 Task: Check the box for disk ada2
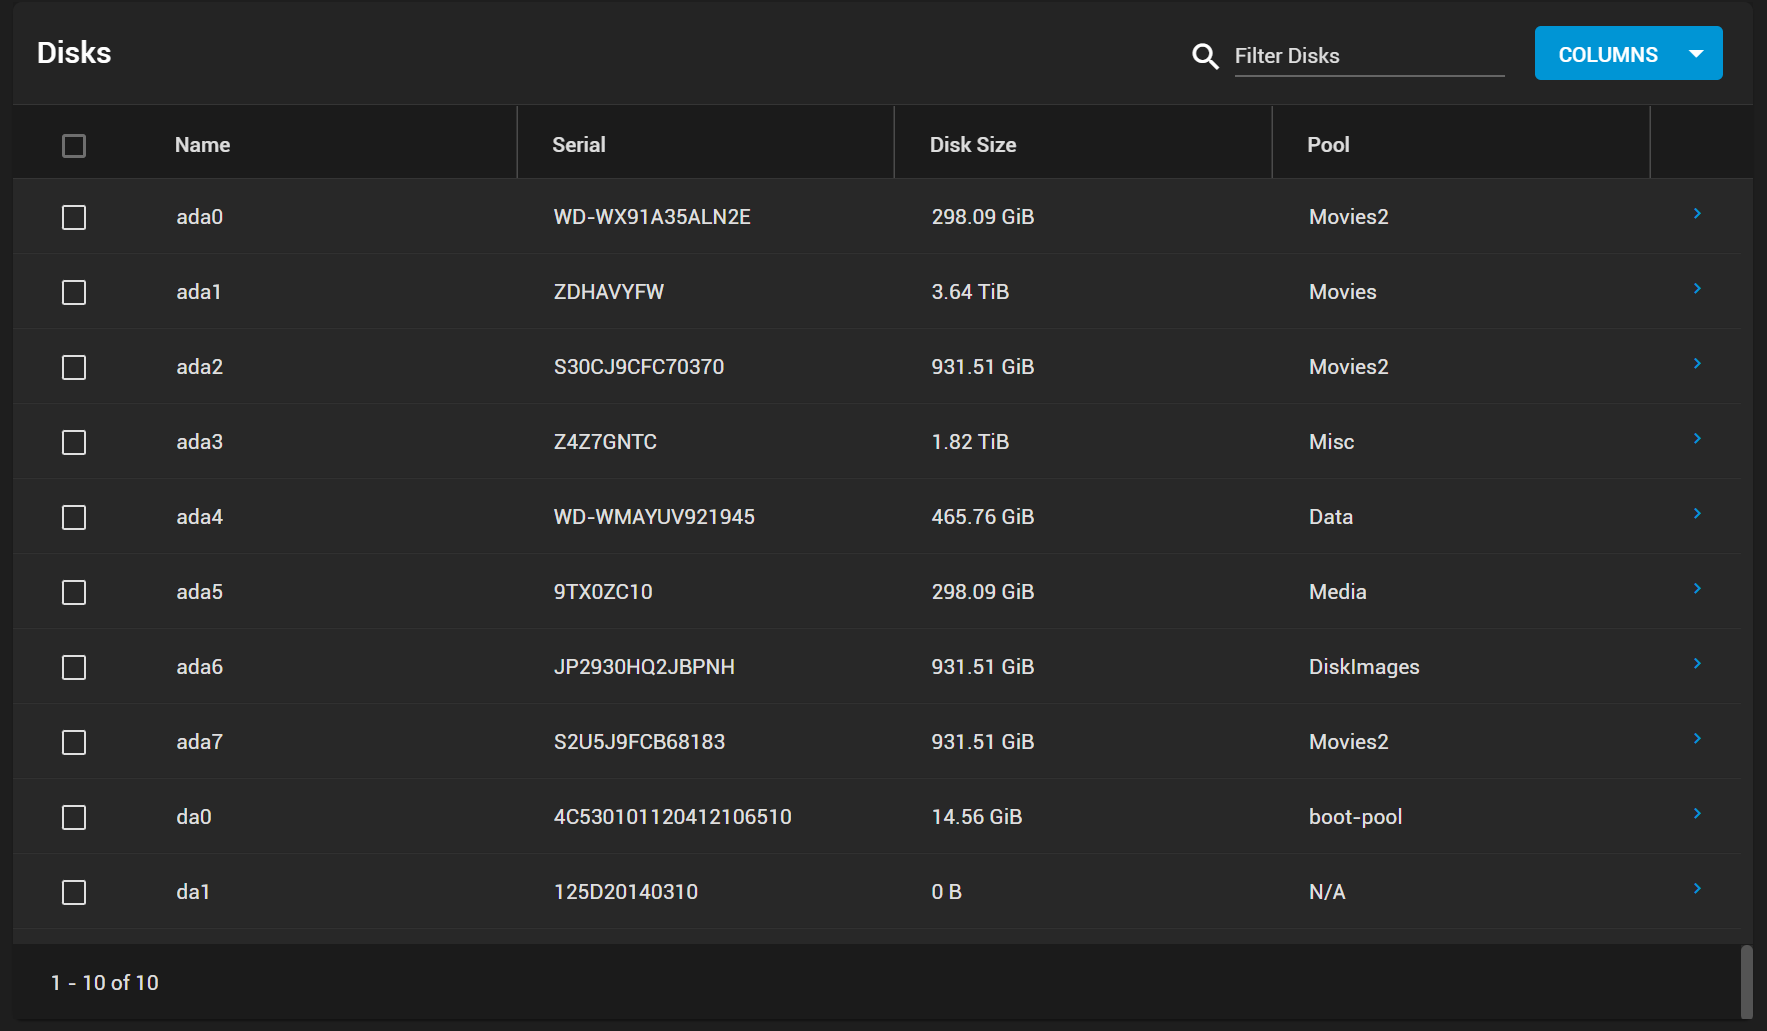tap(74, 367)
